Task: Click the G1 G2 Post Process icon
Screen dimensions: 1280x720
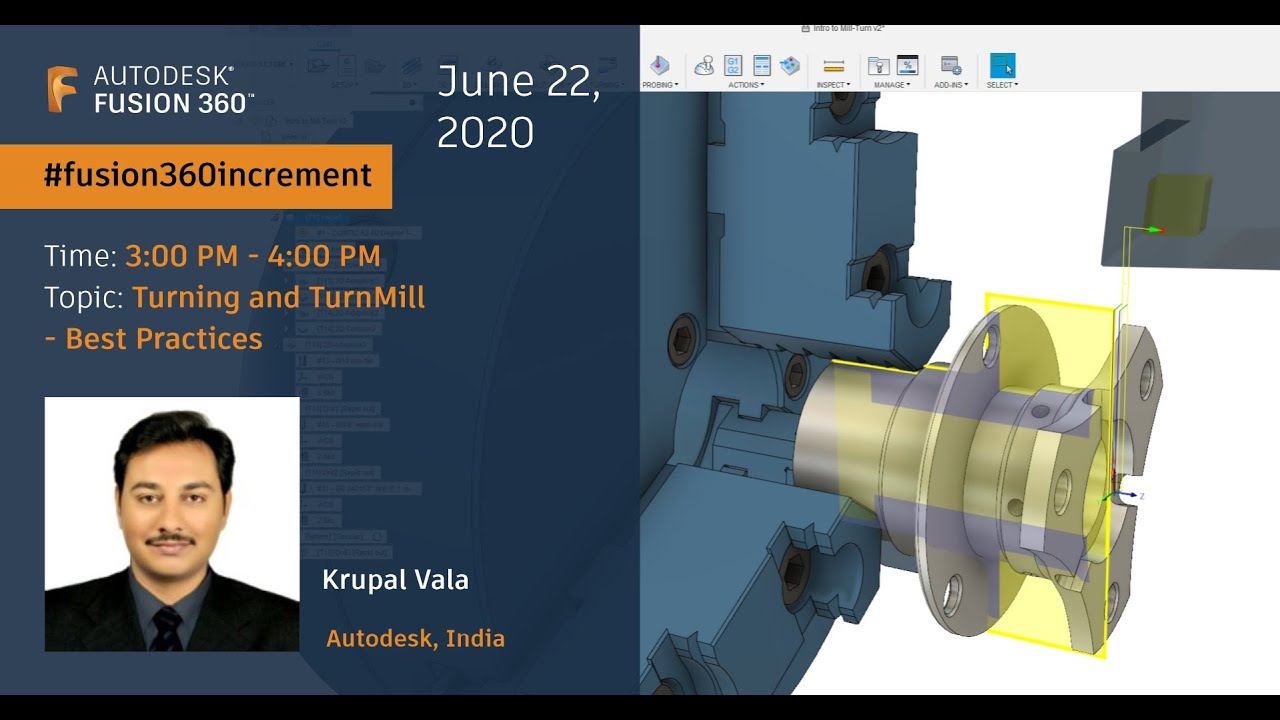Action: (x=733, y=66)
